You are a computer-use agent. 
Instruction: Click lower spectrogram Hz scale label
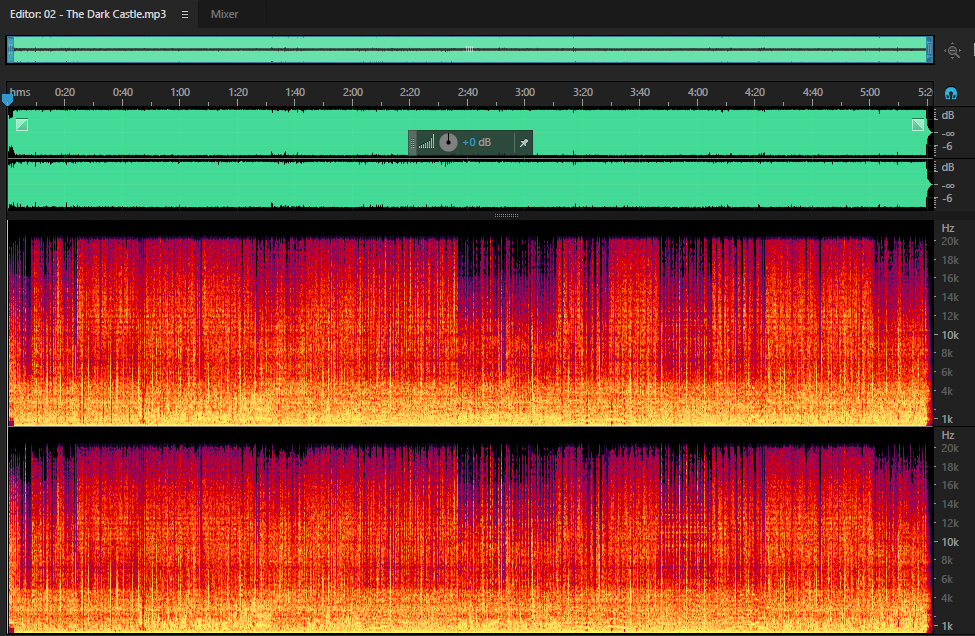click(x=948, y=435)
